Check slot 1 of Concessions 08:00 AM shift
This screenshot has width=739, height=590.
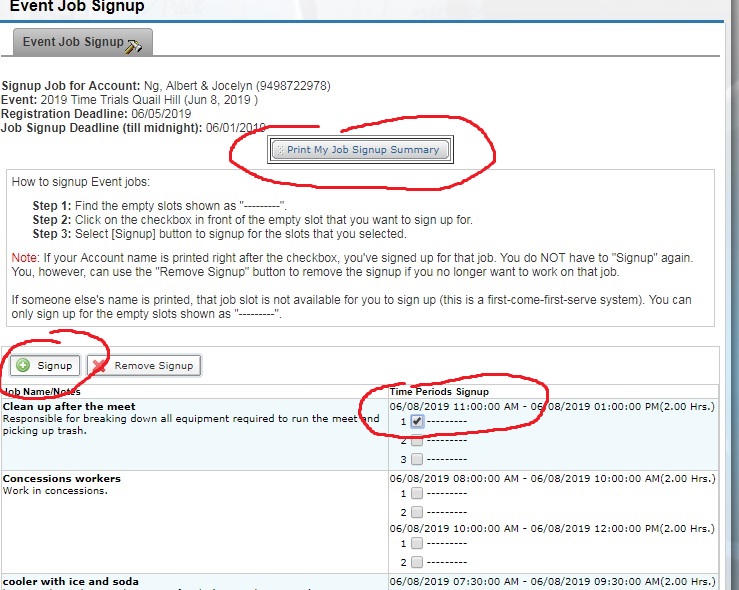[x=417, y=494]
